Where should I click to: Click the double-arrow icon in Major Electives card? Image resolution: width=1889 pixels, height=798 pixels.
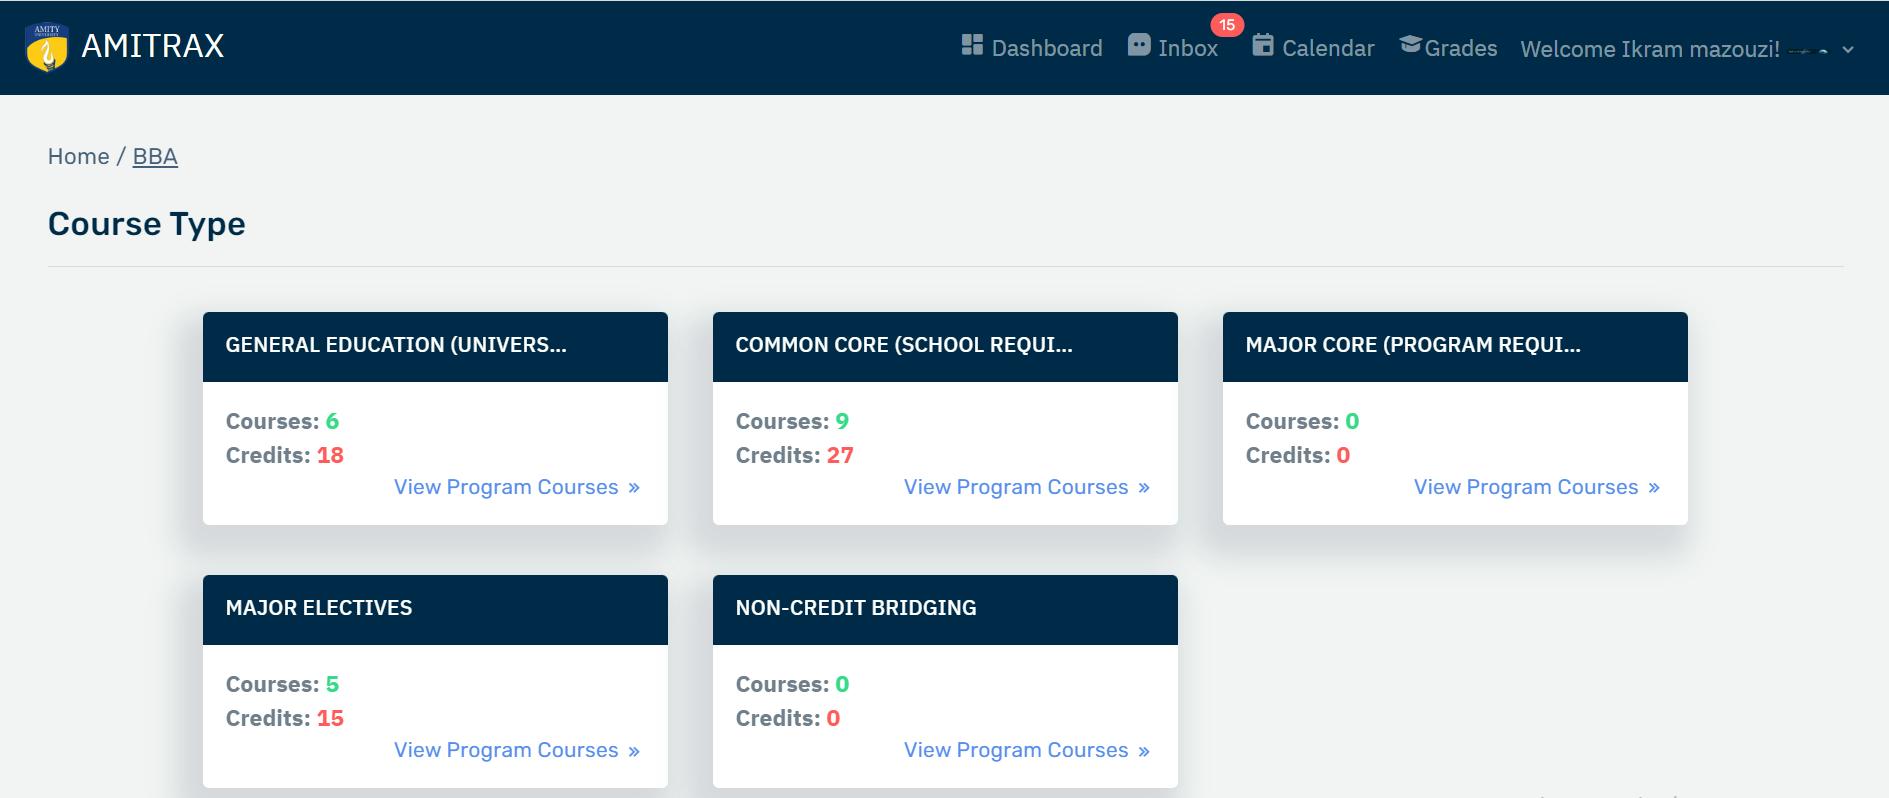tap(634, 751)
